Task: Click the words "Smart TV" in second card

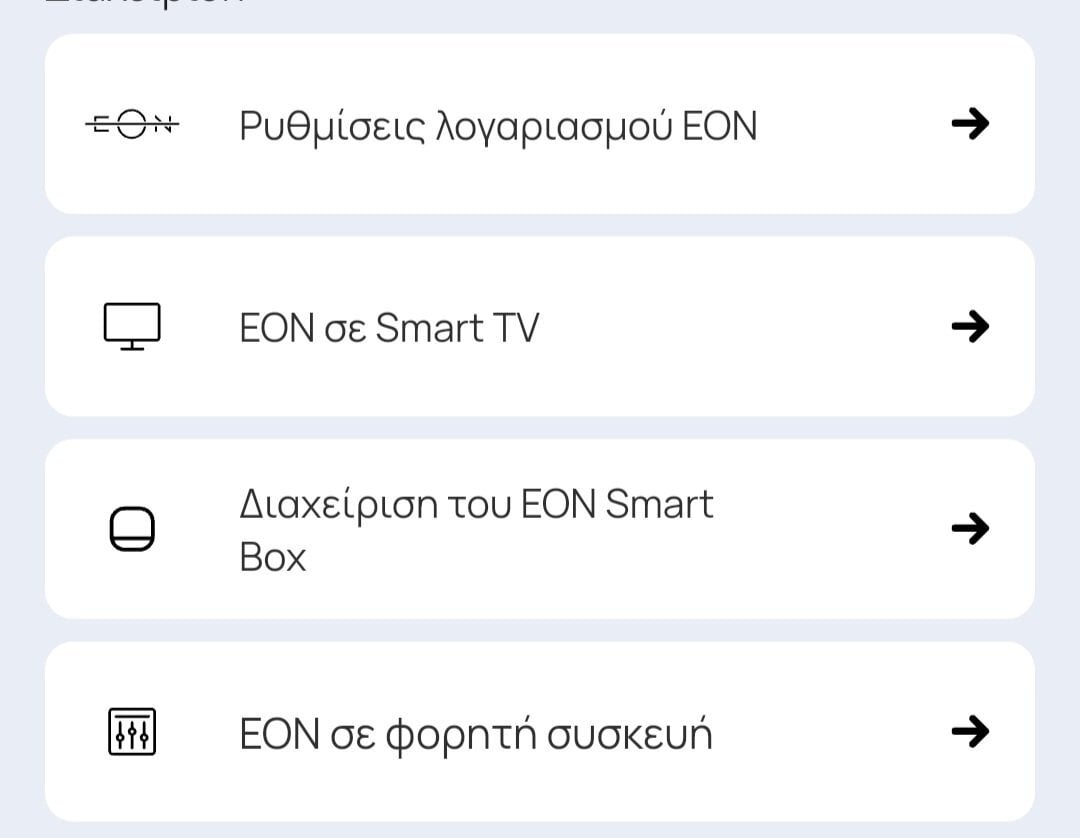Action: [x=457, y=328]
